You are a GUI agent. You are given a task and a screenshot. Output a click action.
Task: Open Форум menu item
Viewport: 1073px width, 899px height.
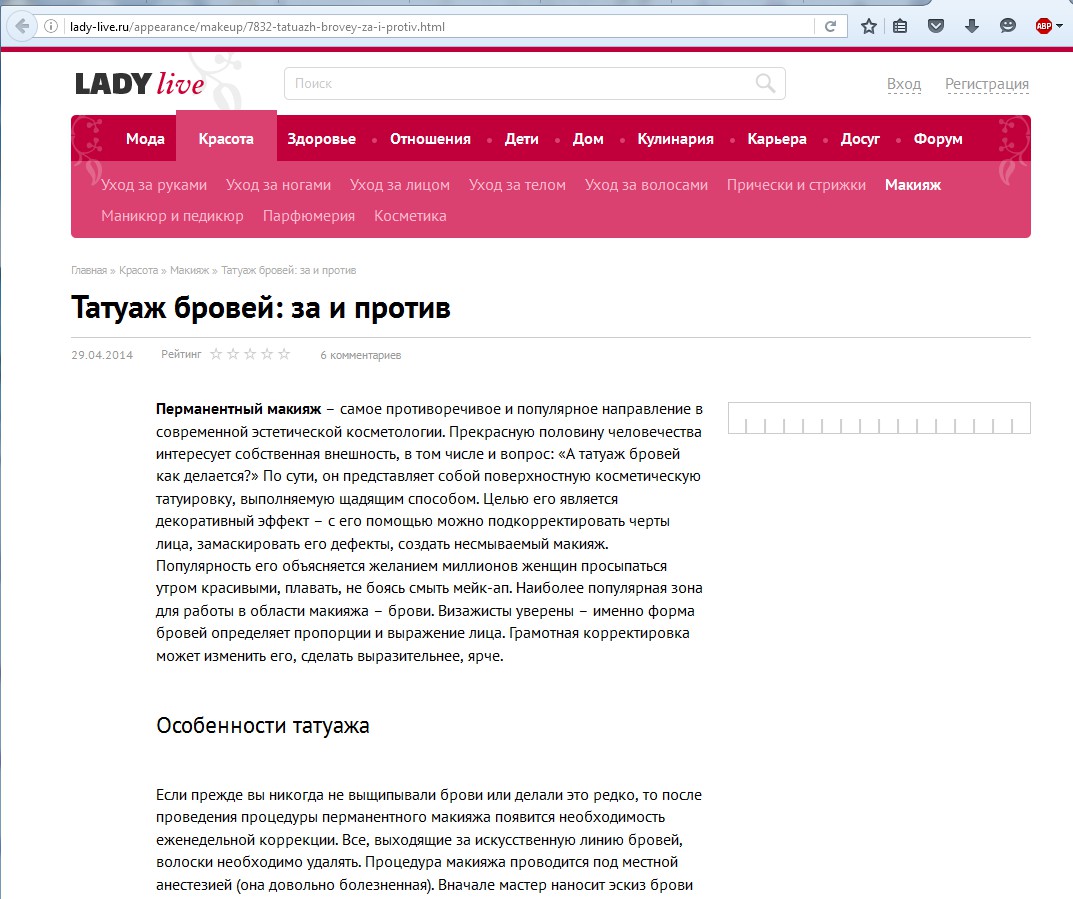click(938, 139)
